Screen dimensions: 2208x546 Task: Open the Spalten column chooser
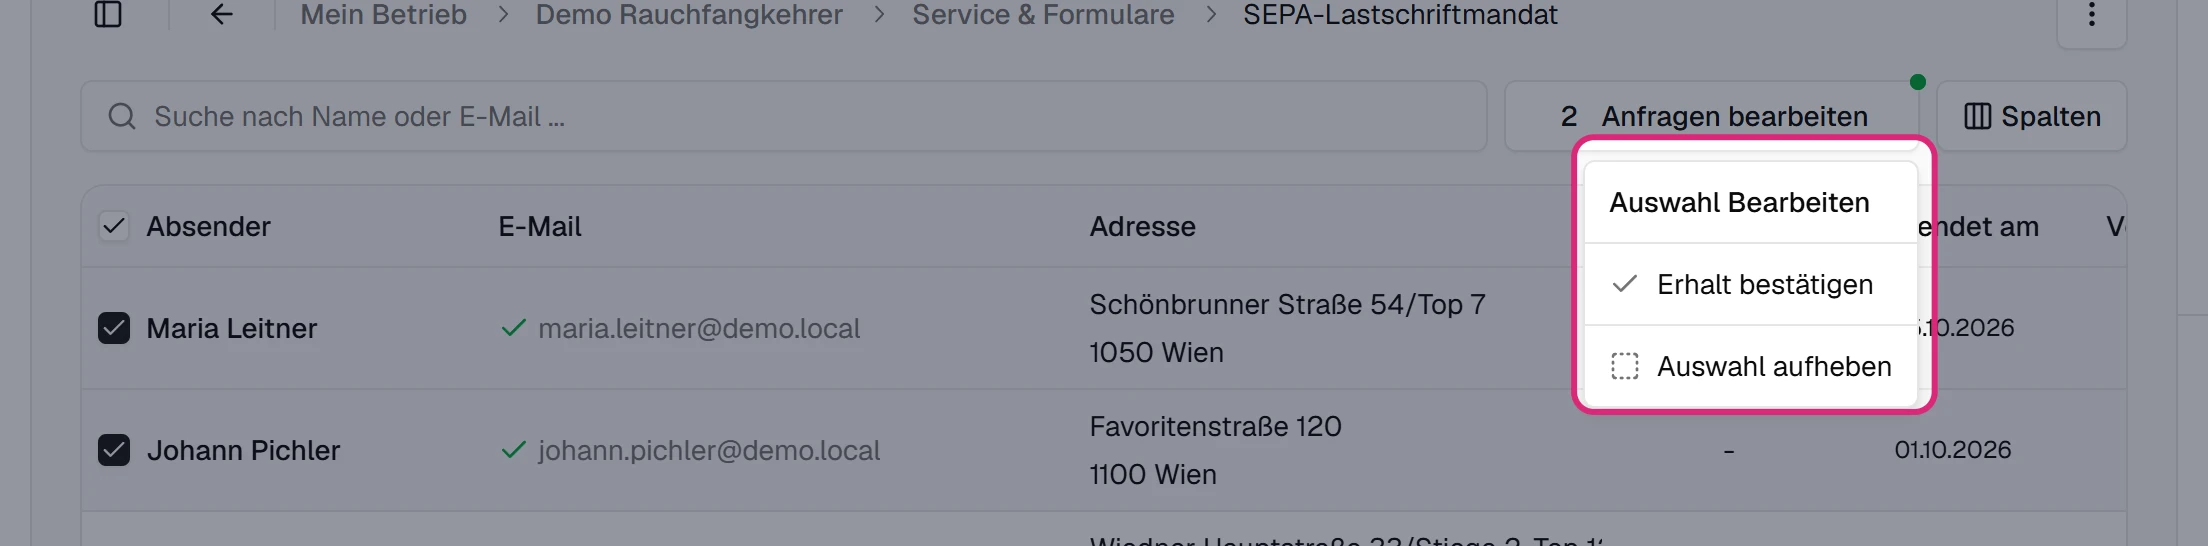tap(2032, 117)
